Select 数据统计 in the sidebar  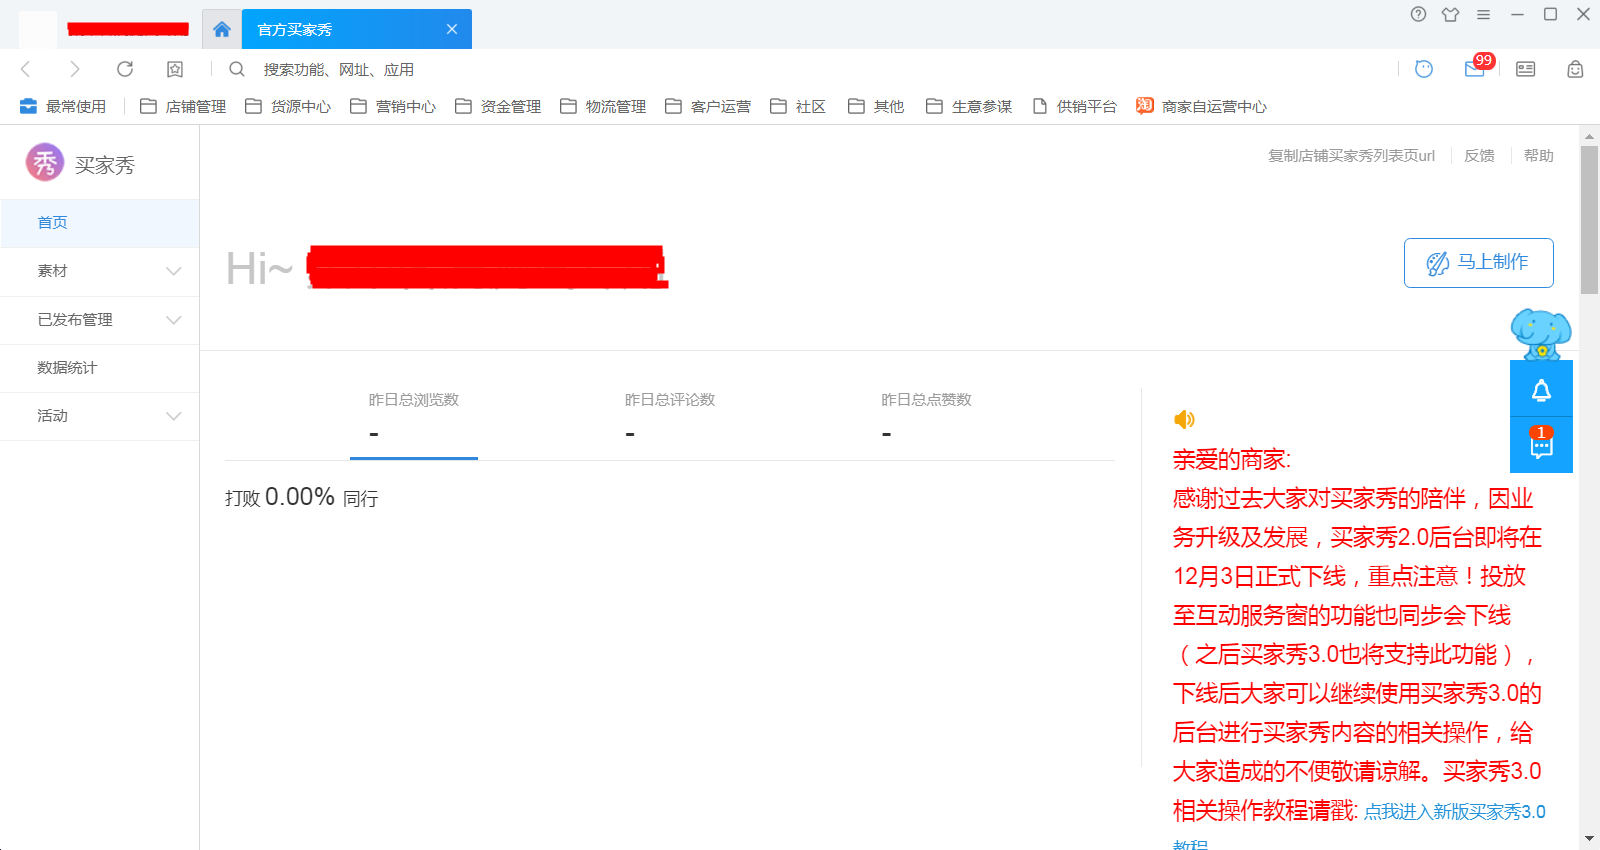point(67,368)
